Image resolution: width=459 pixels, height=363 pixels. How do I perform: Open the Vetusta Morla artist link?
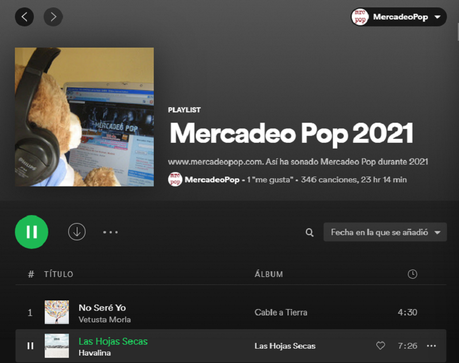click(x=105, y=319)
